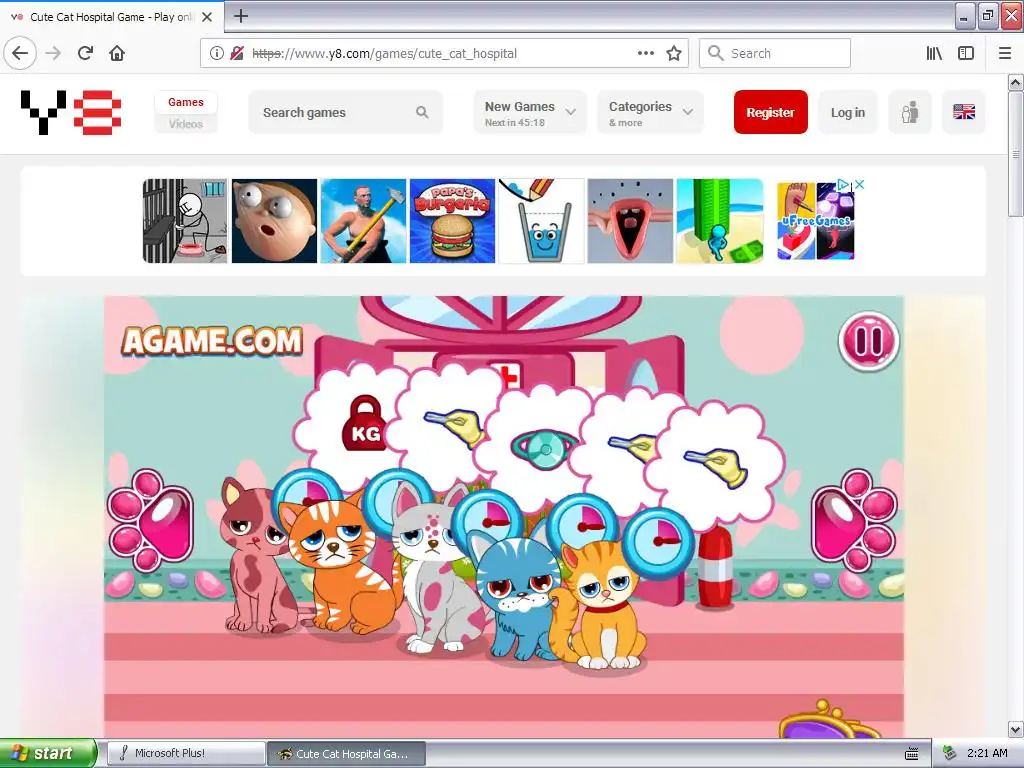Open the green tower runner thumbnail

click(720, 221)
